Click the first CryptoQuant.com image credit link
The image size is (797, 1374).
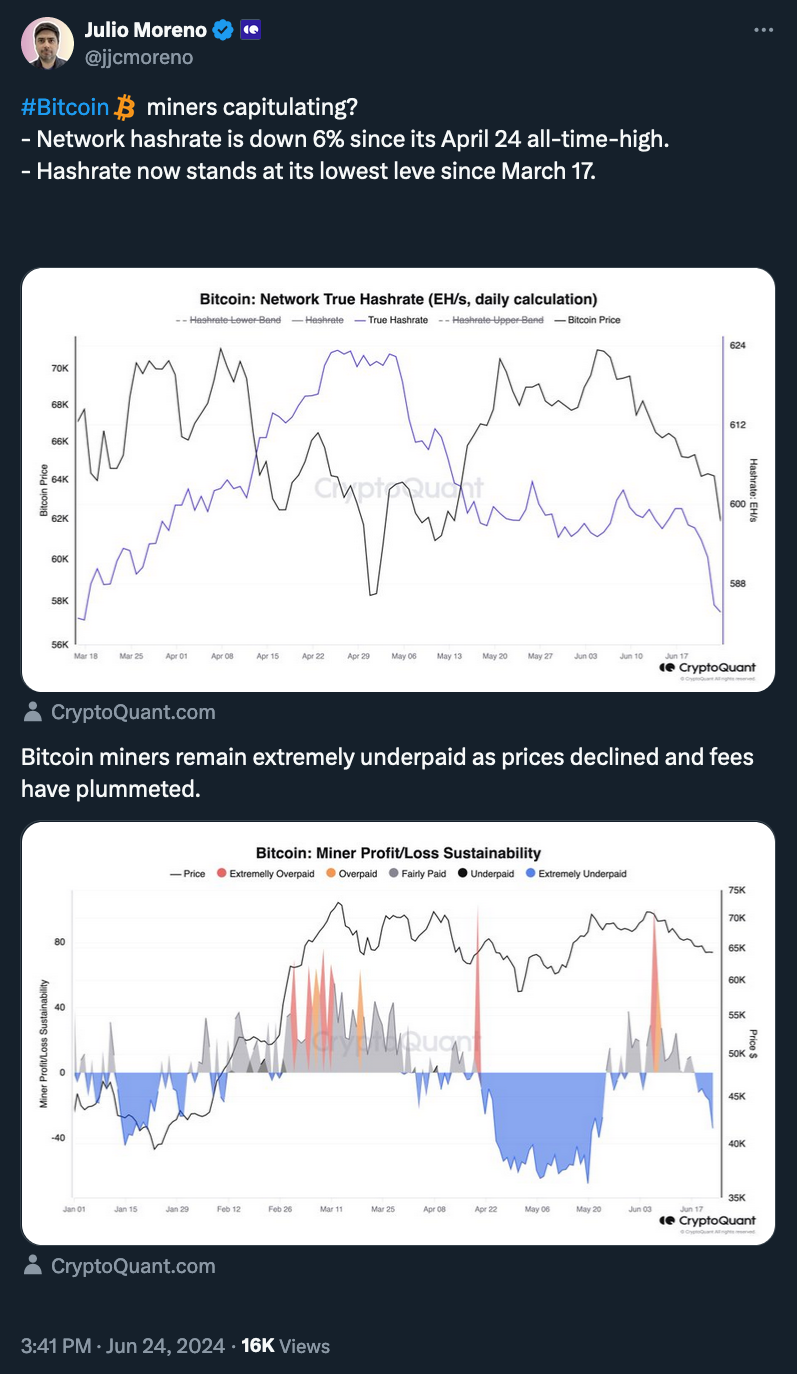click(x=133, y=712)
